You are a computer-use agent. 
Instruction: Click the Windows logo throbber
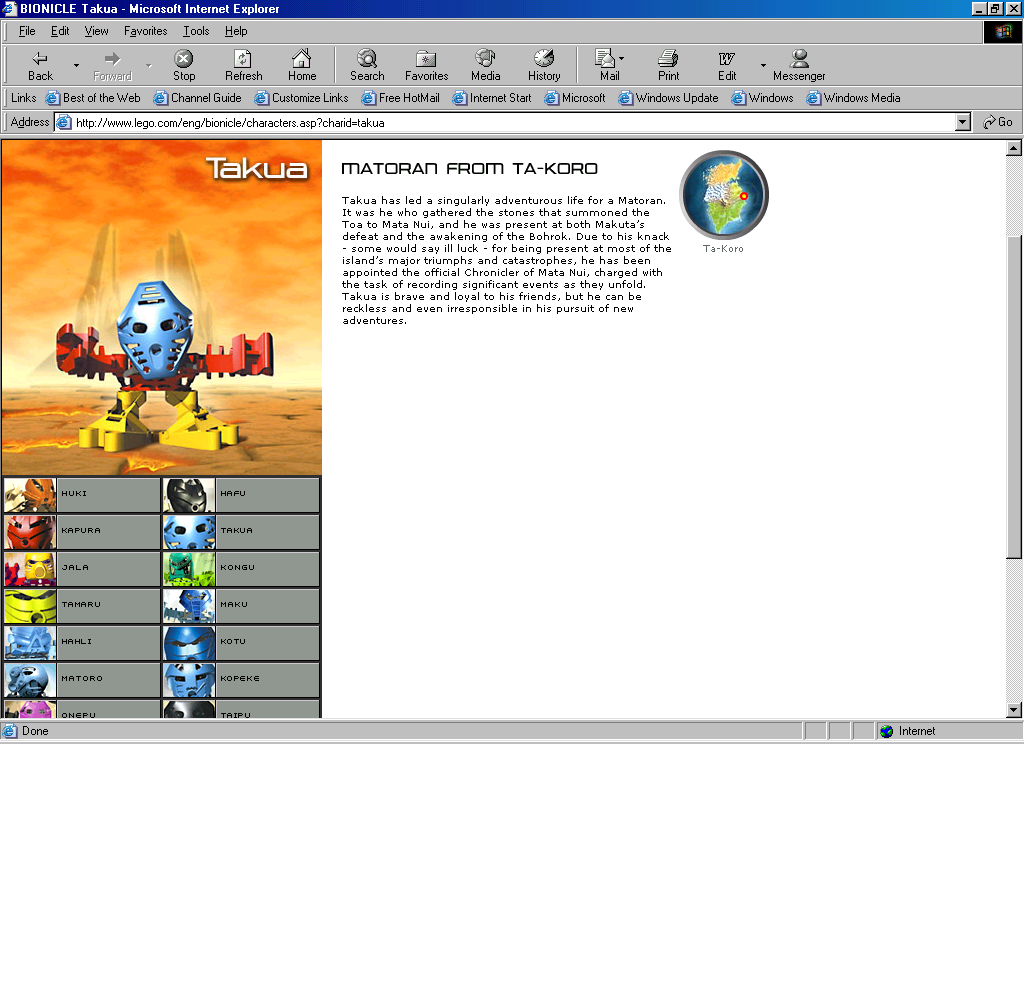click(1002, 32)
